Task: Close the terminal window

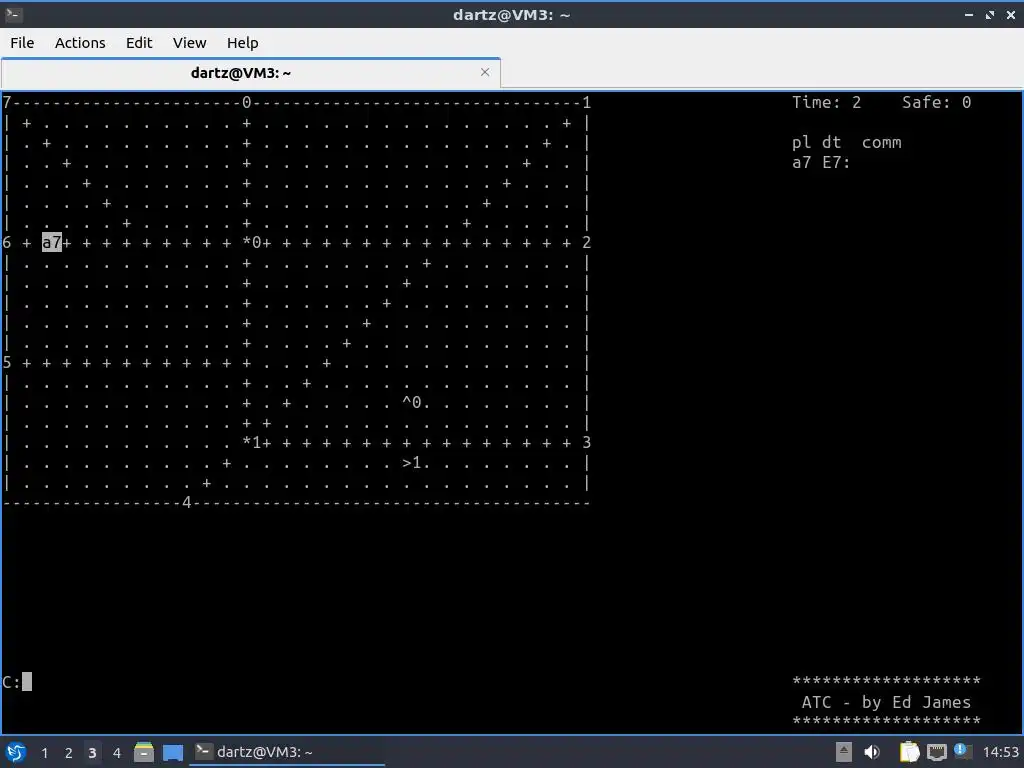Action: click(x=1011, y=14)
